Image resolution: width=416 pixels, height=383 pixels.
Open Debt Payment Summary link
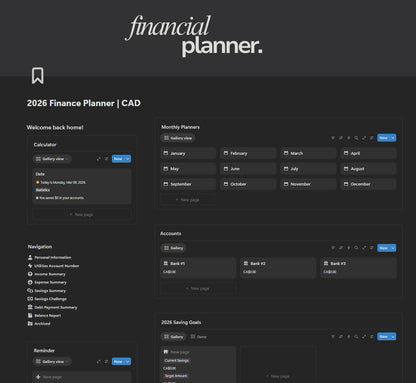[x=52, y=307]
